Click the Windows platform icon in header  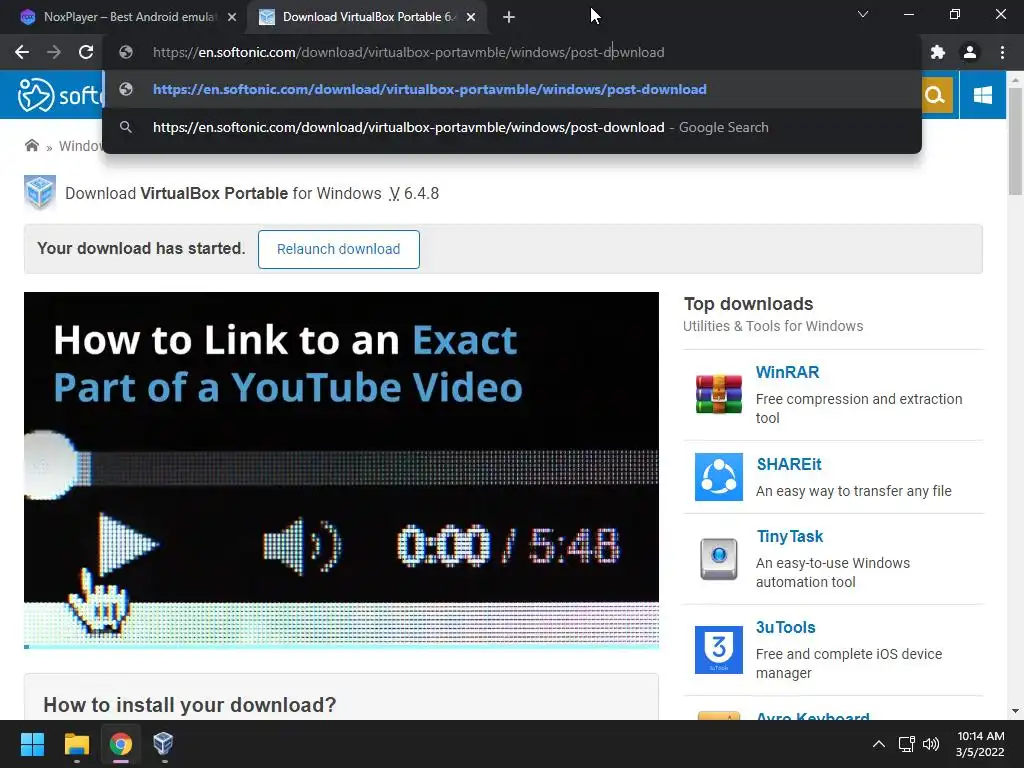click(982, 95)
